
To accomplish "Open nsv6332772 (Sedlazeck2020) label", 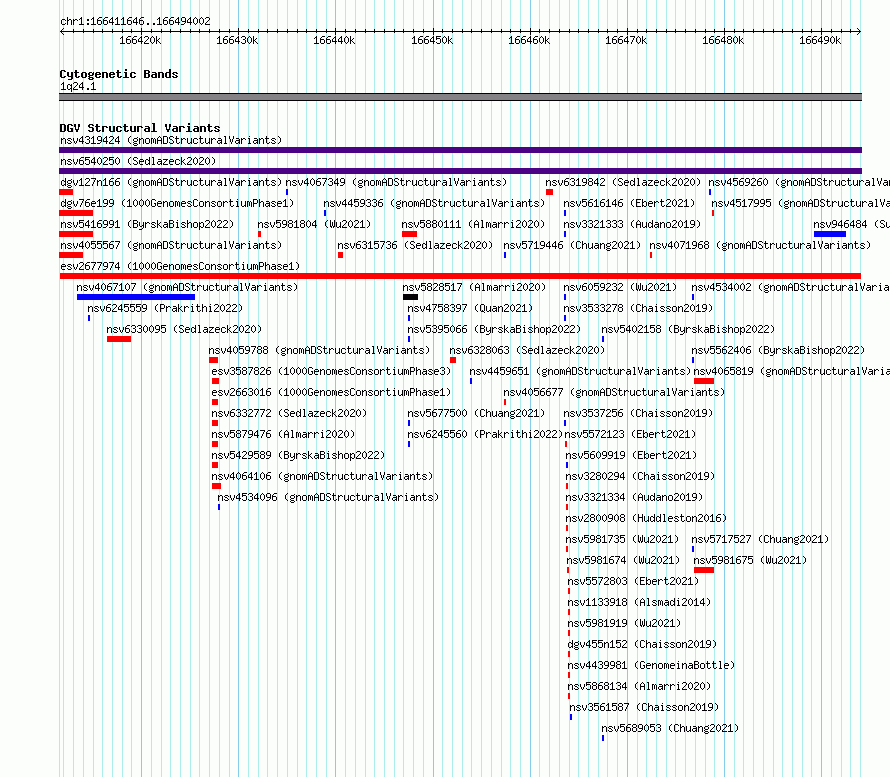I will (x=289, y=413).
